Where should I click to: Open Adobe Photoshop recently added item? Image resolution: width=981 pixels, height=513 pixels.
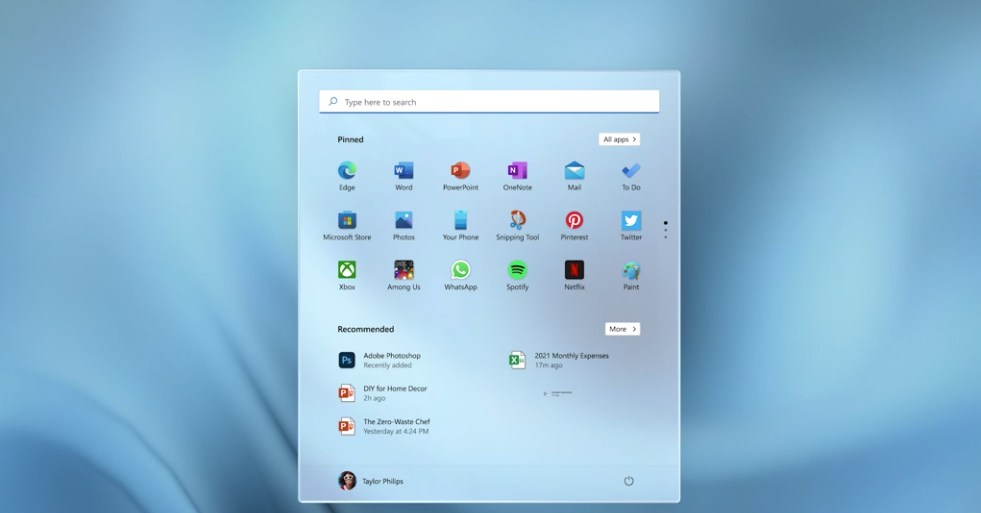point(381,360)
